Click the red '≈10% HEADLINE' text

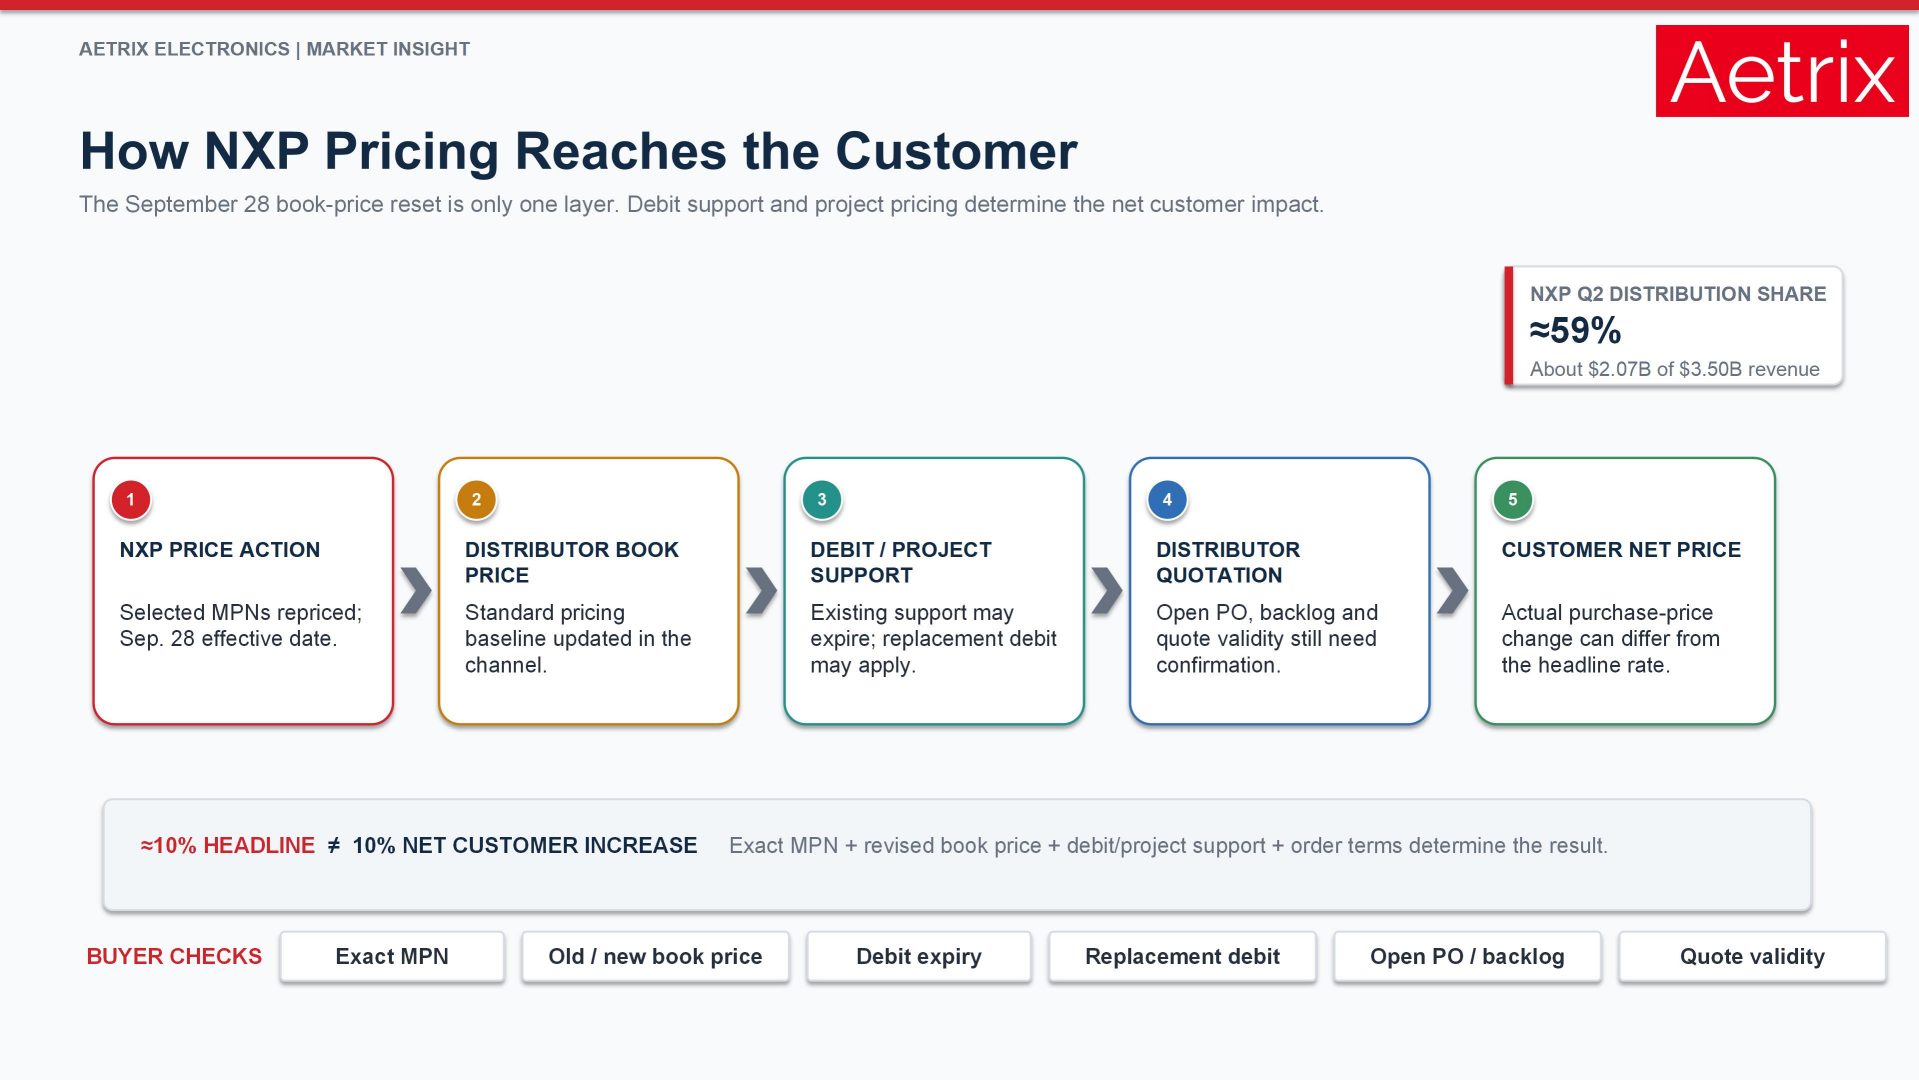227,846
